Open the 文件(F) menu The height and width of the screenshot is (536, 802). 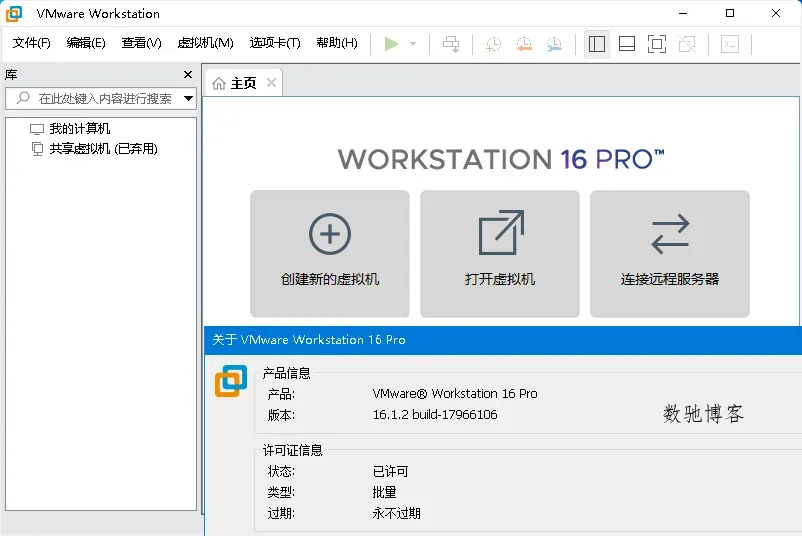[x=32, y=43]
